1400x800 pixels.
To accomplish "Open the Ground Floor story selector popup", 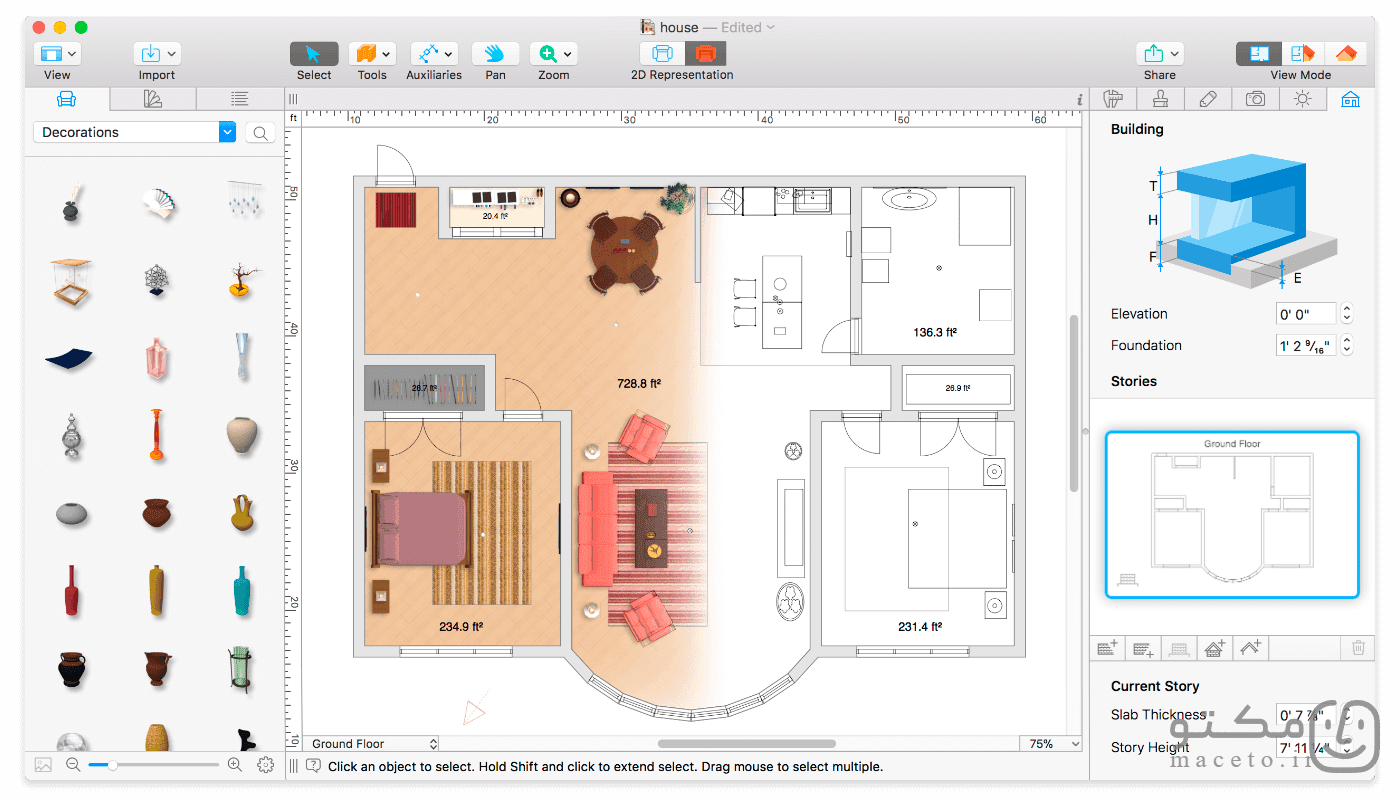I will tap(370, 744).
